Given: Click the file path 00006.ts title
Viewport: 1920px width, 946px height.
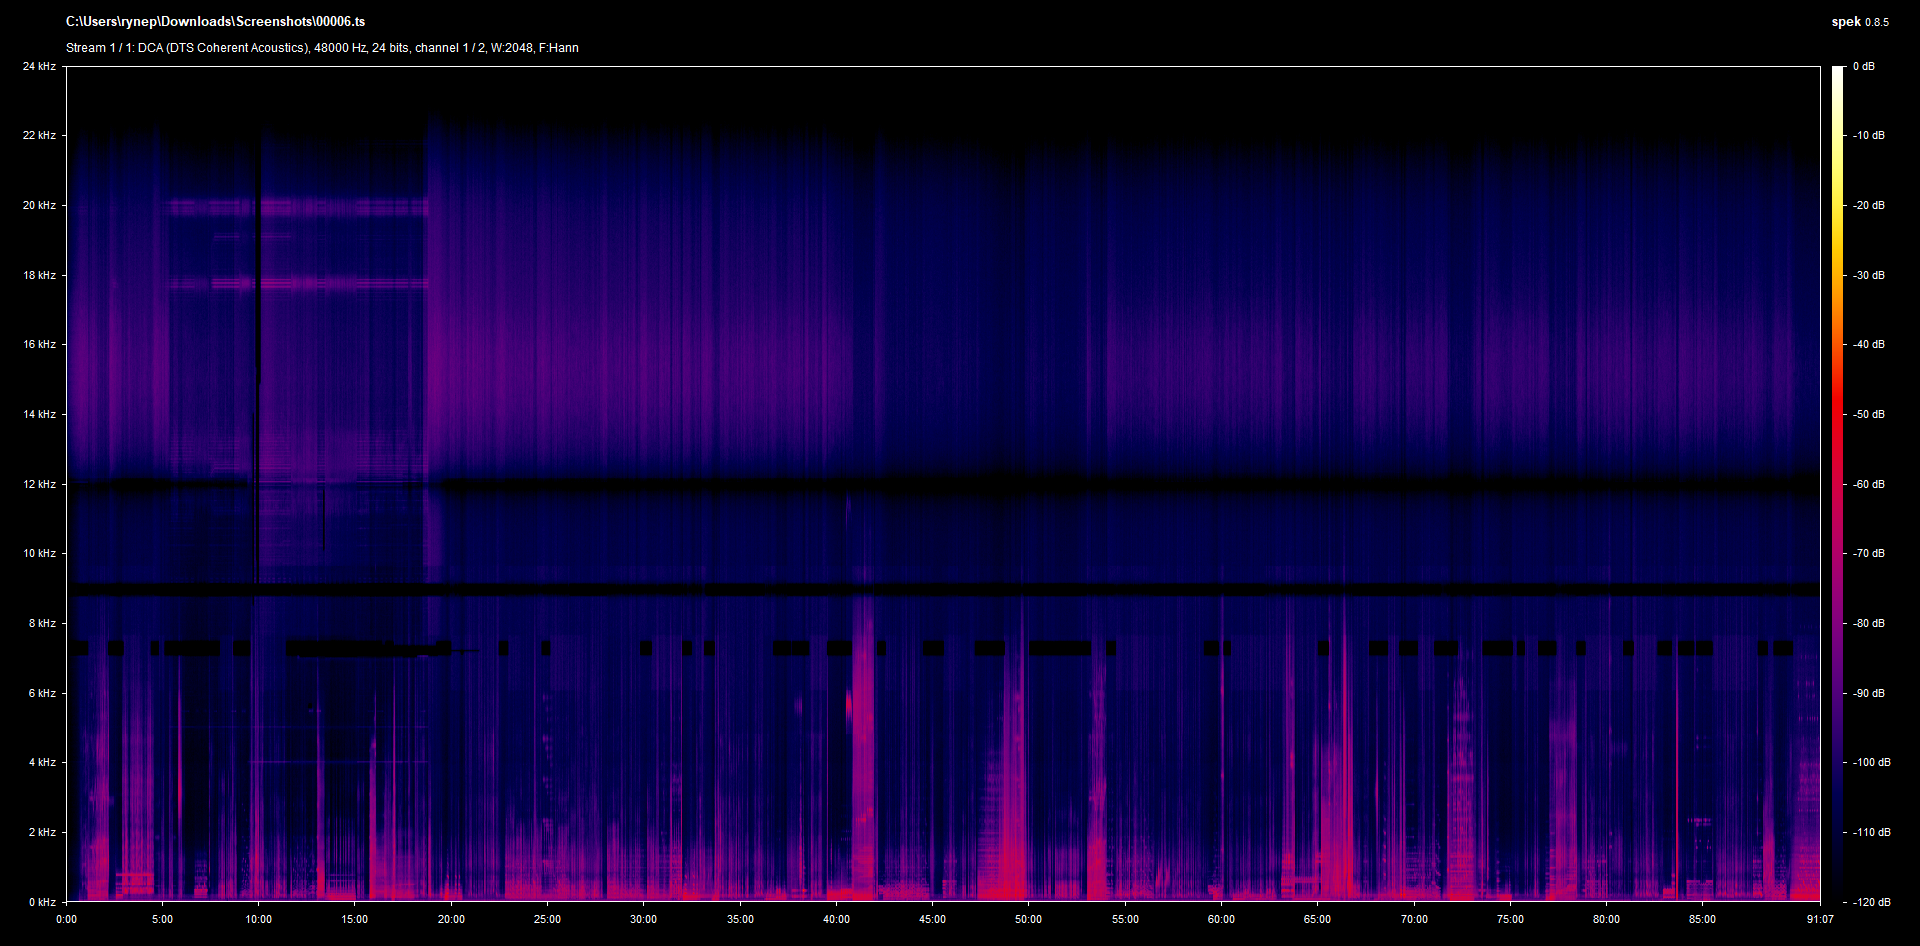Looking at the screenshot, I should pyautogui.click(x=215, y=22).
